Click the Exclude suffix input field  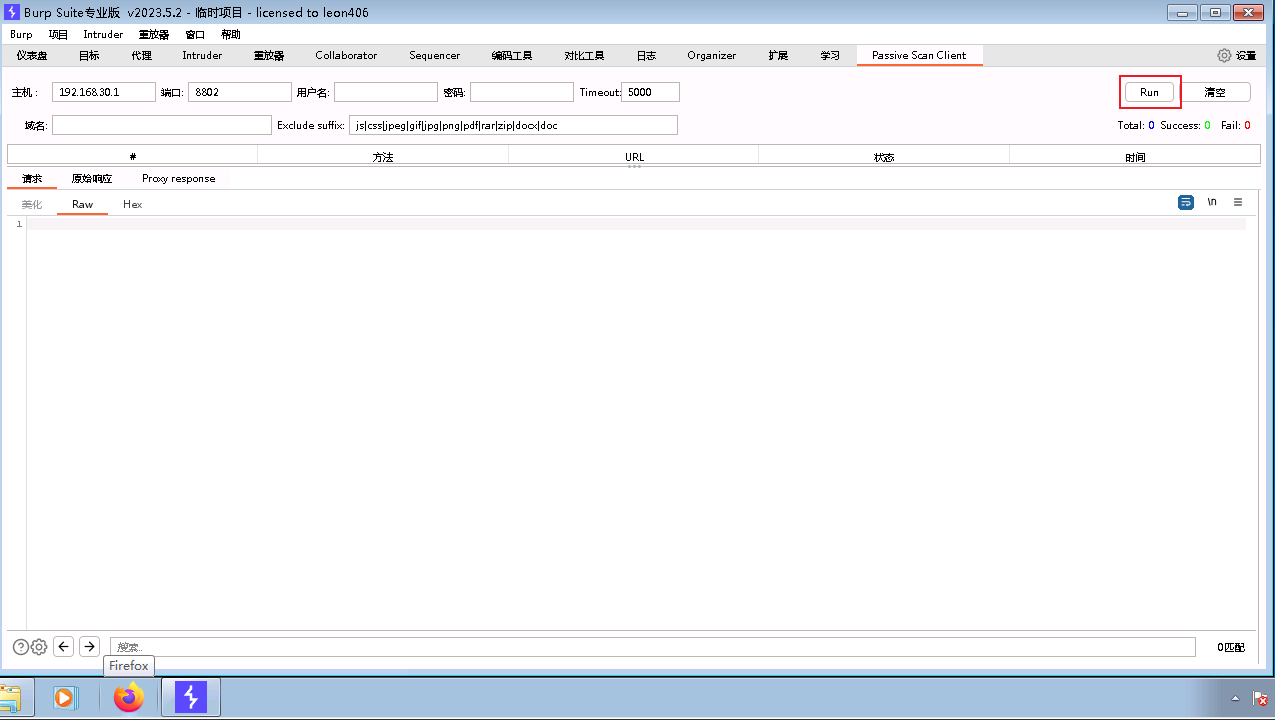pyautogui.click(x=514, y=125)
